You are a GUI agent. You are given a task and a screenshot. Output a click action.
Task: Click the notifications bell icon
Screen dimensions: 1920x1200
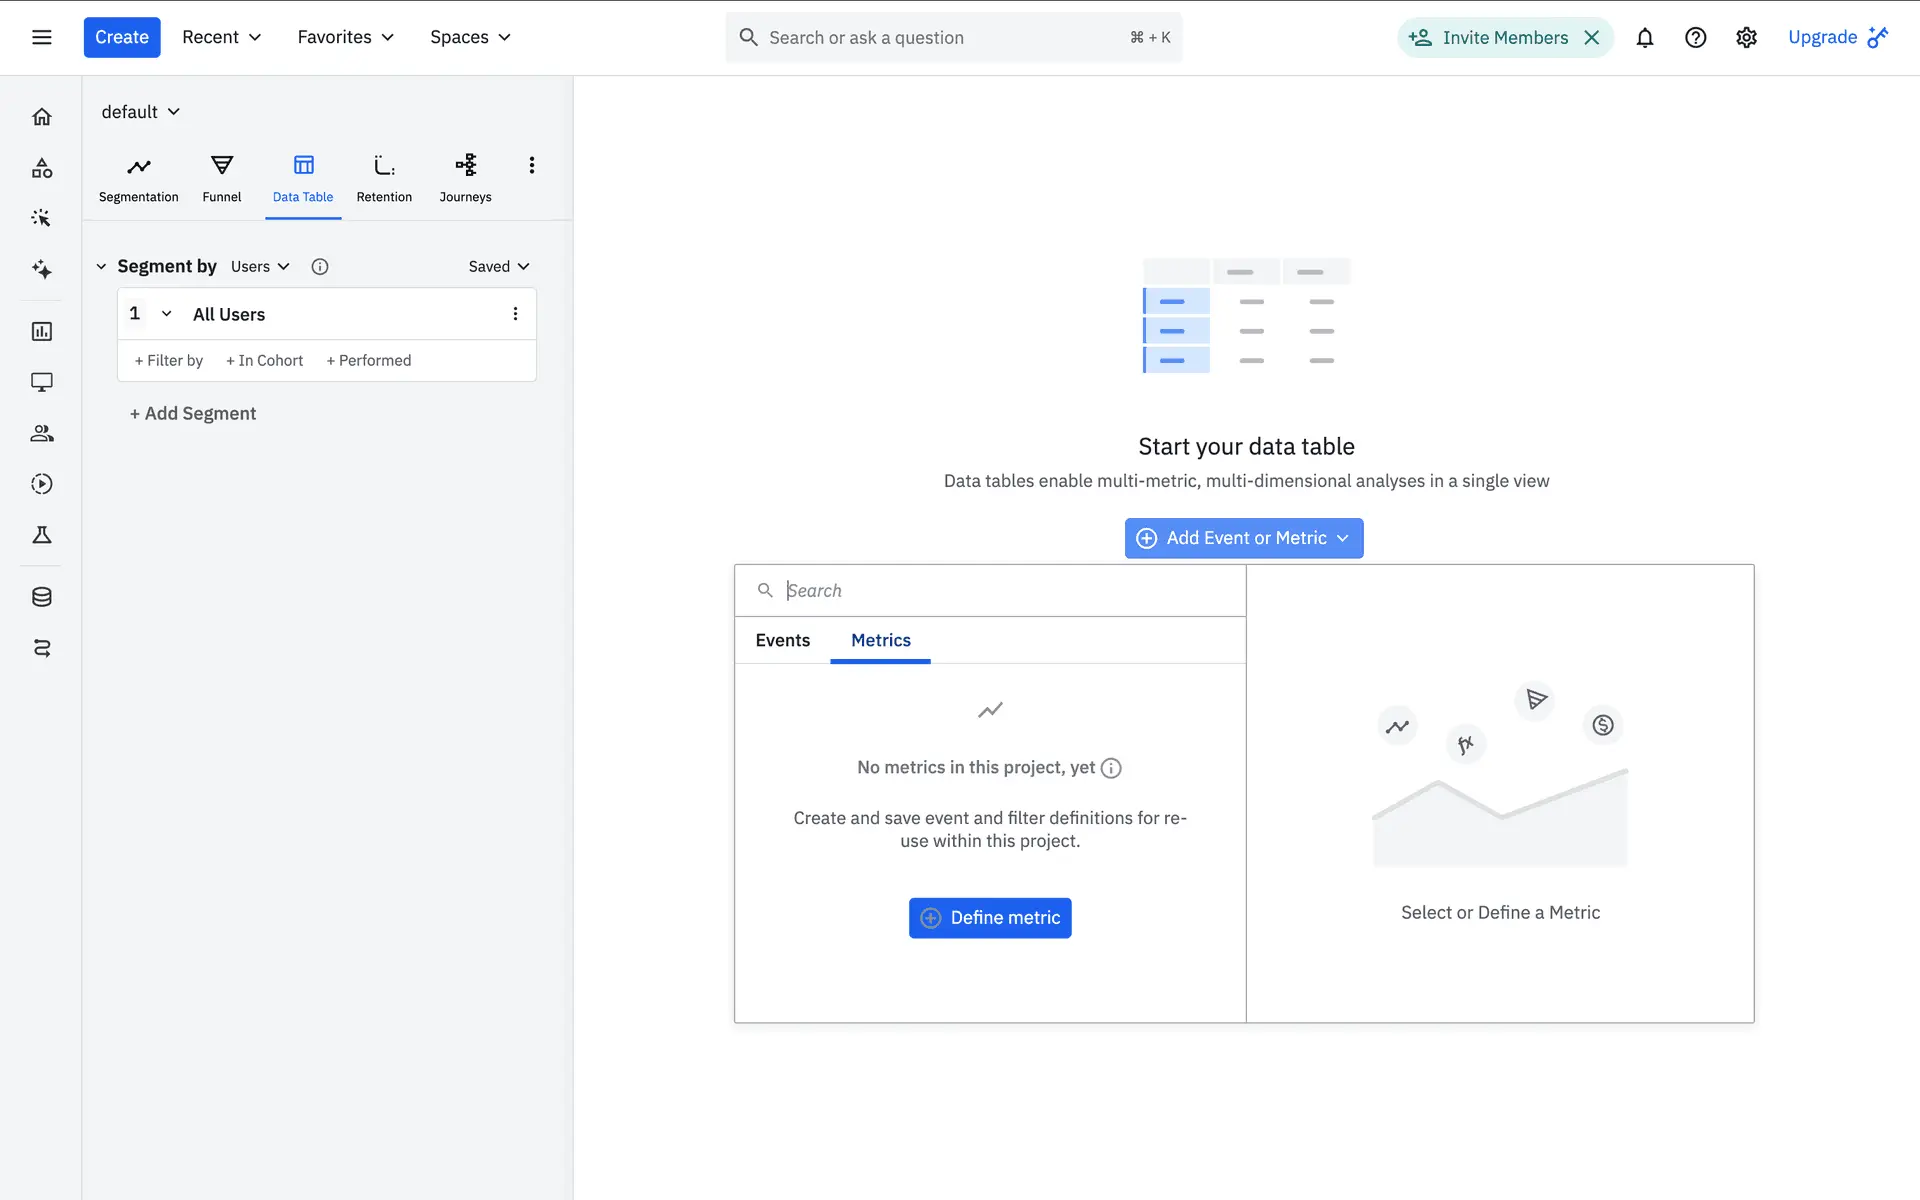[x=1644, y=38]
